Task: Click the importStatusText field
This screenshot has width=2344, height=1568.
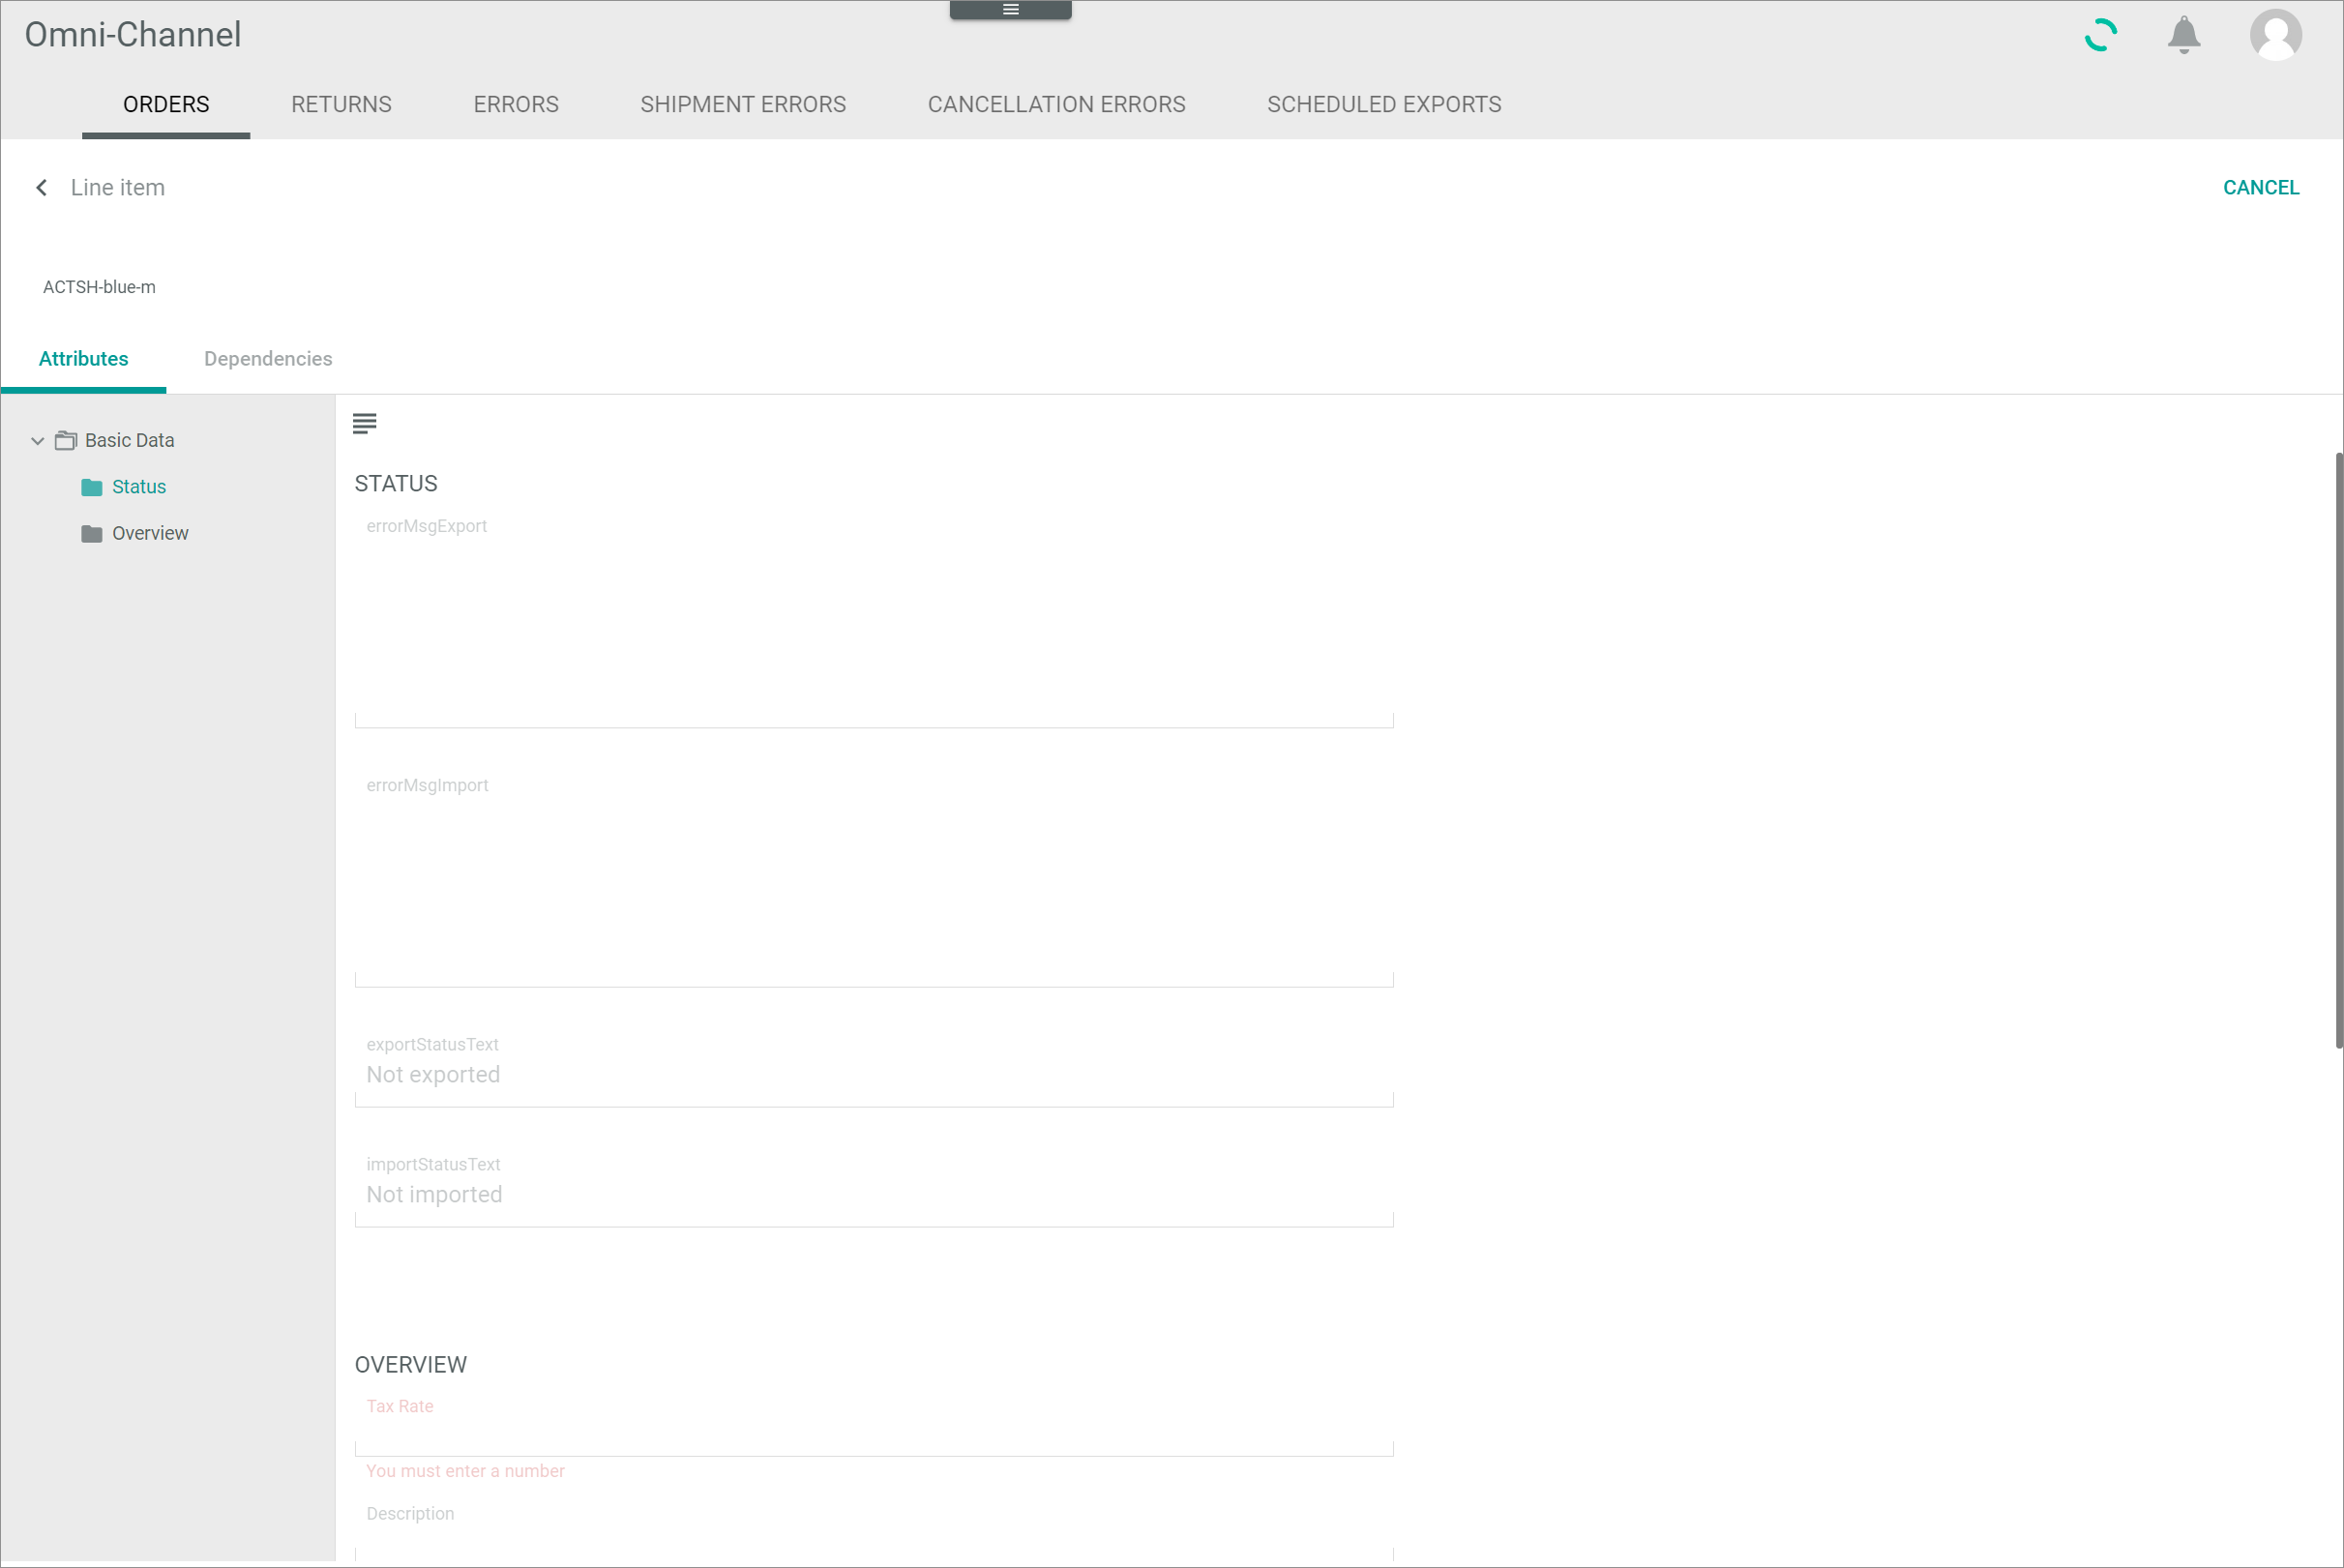Action: pyautogui.click(x=874, y=1188)
